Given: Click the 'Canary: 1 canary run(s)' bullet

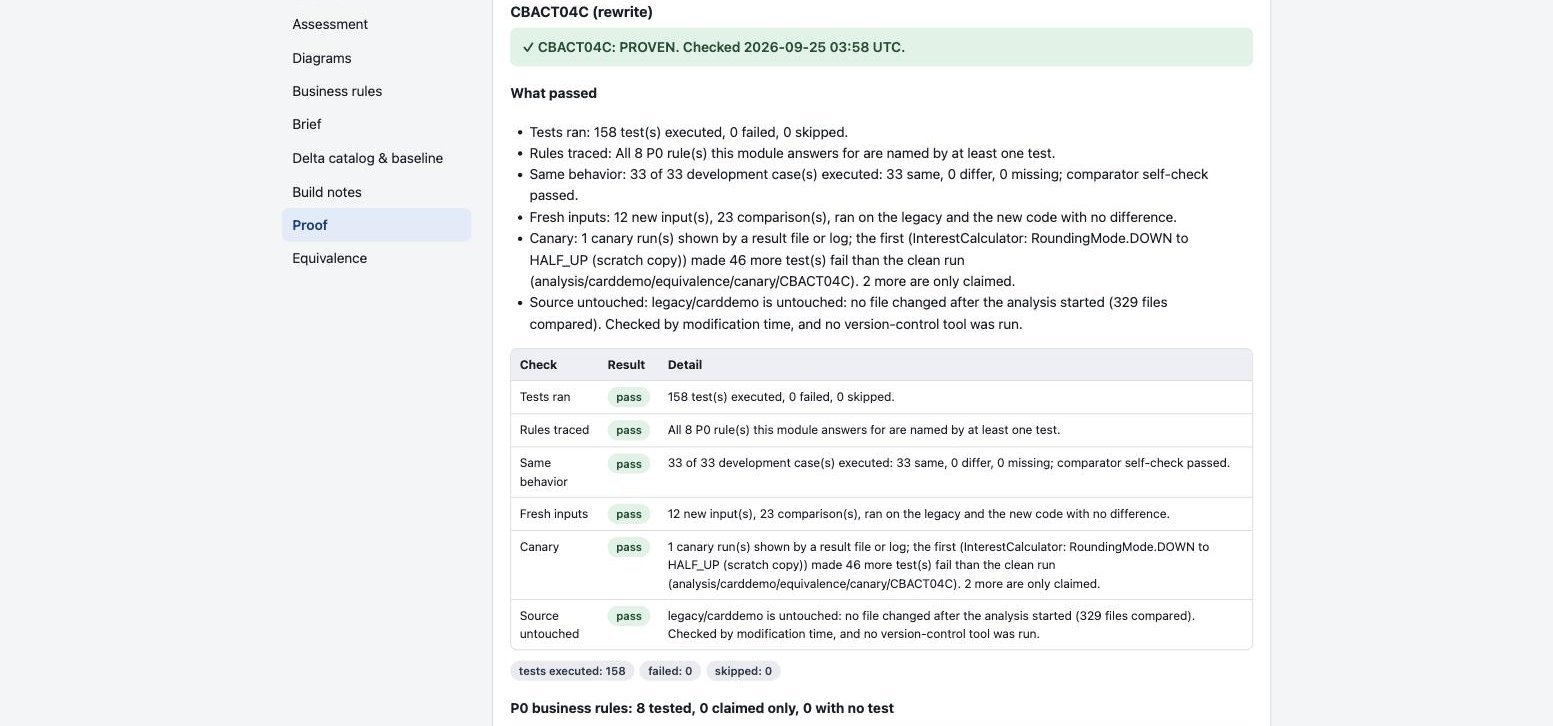Looking at the screenshot, I should point(860,260).
